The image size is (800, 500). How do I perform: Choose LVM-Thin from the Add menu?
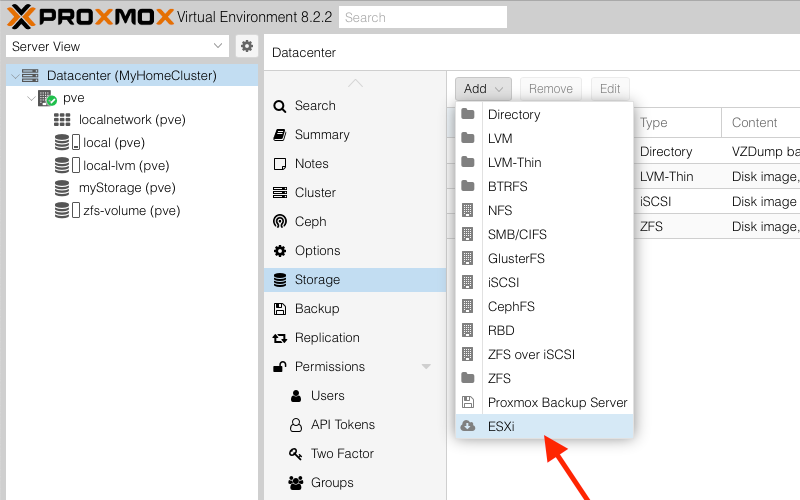click(544, 162)
